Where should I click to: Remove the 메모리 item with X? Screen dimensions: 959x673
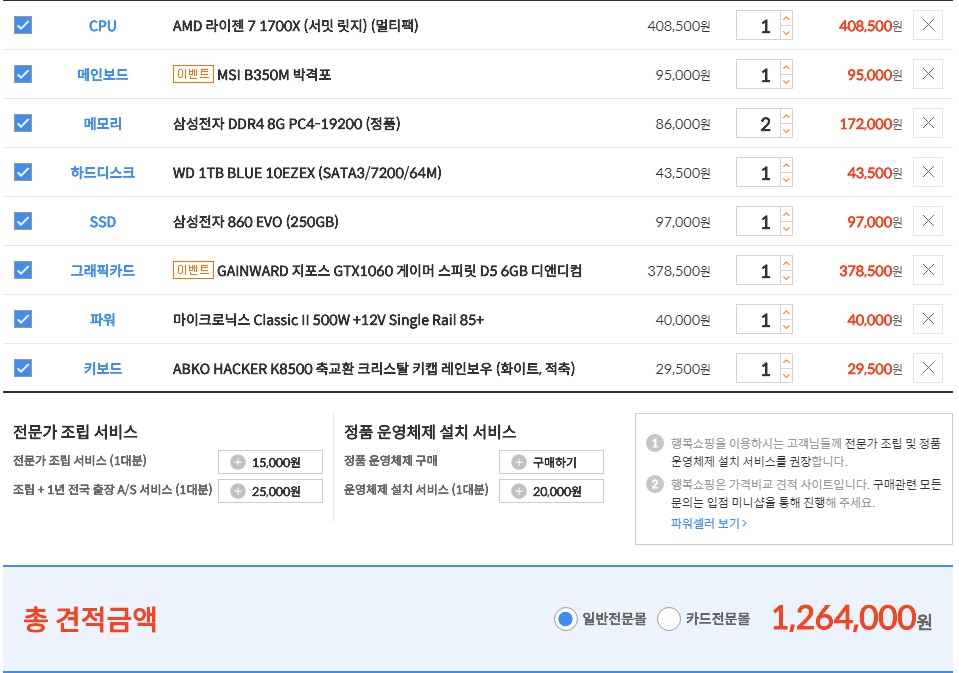point(928,123)
